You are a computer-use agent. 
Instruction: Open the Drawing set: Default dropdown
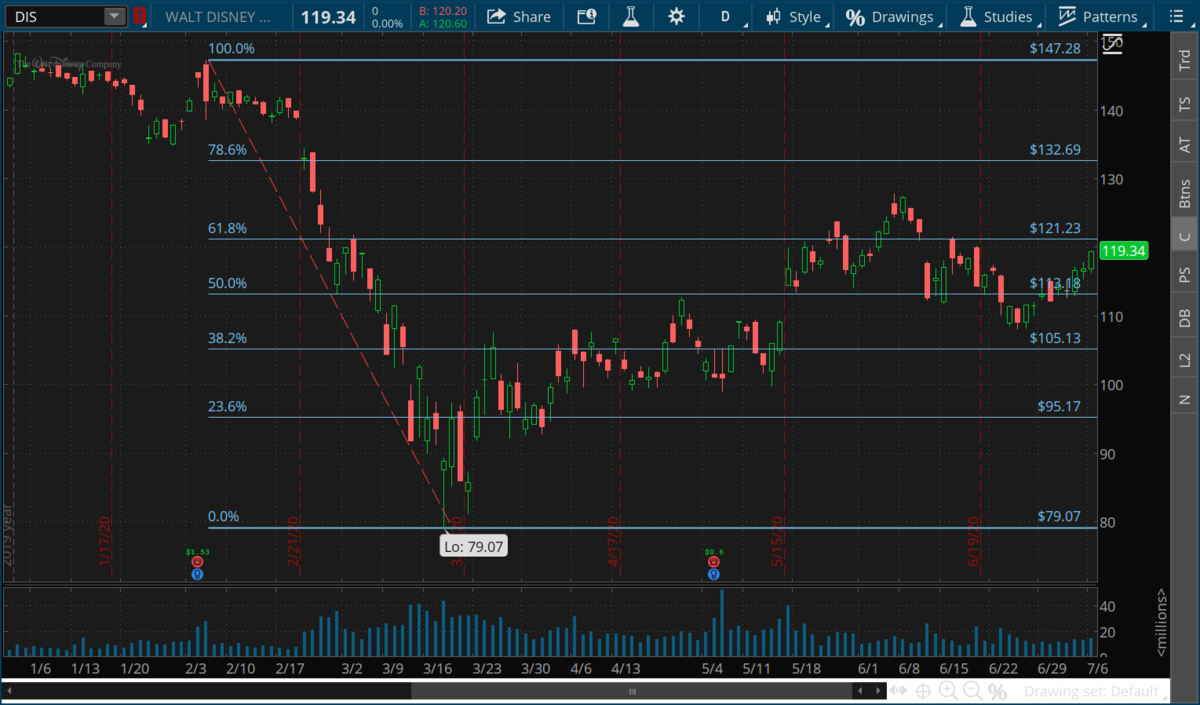(x=1096, y=691)
